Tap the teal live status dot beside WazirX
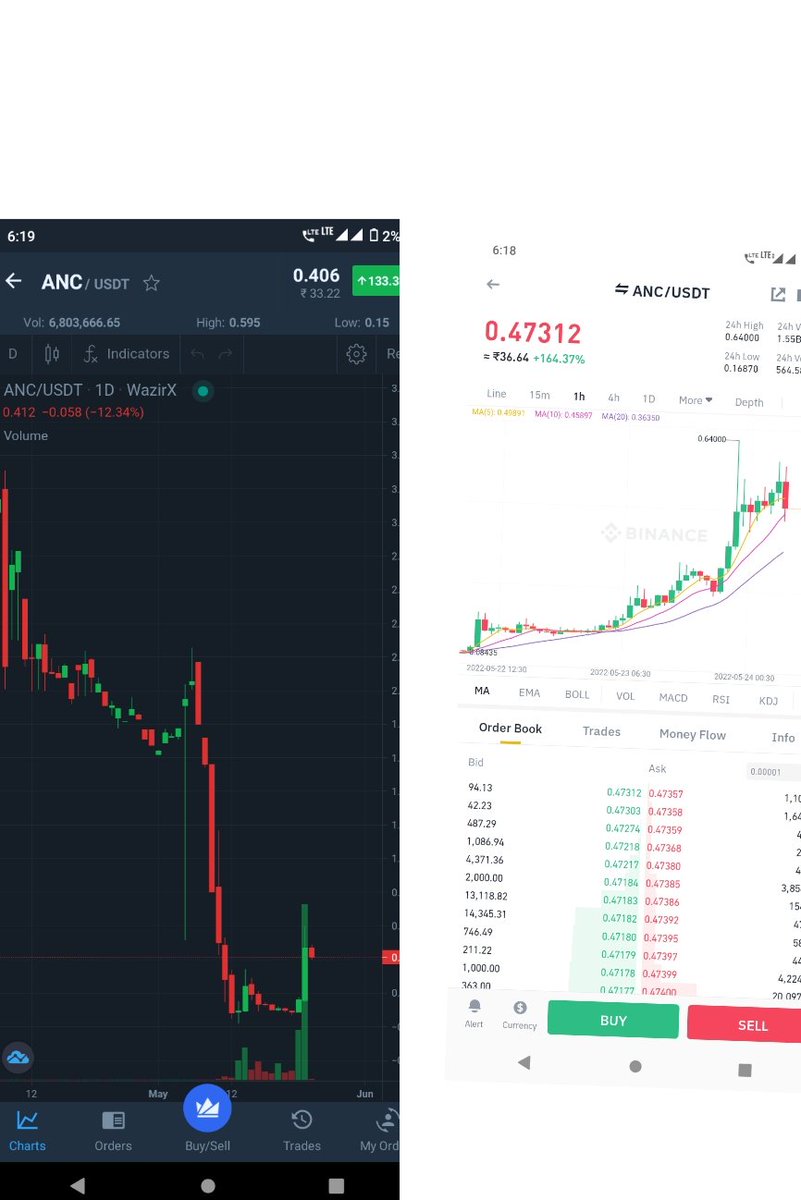The height and width of the screenshot is (1200, 801). pyautogui.click(x=203, y=391)
